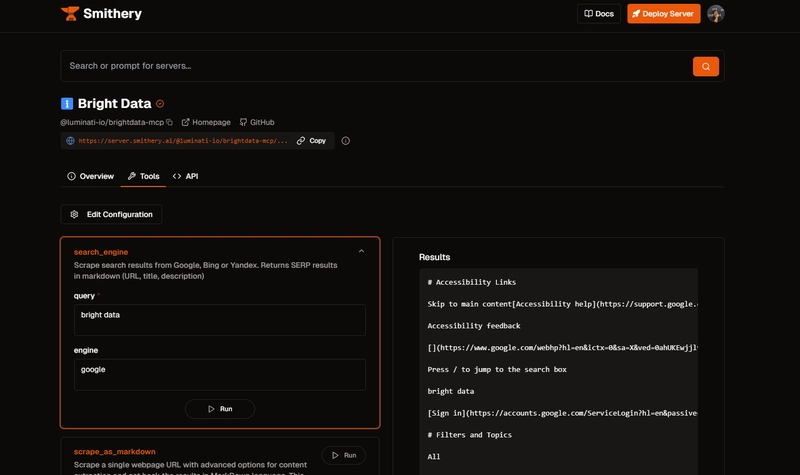Click the Smithery logo icon

pyautogui.click(x=70, y=14)
